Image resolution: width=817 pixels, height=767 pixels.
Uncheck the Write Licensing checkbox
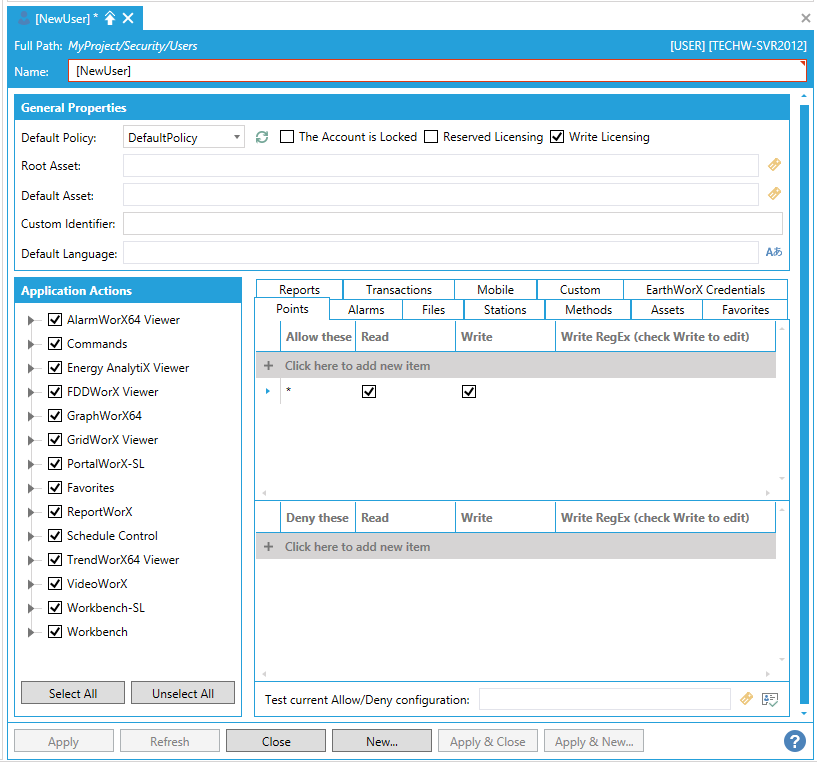click(x=557, y=137)
